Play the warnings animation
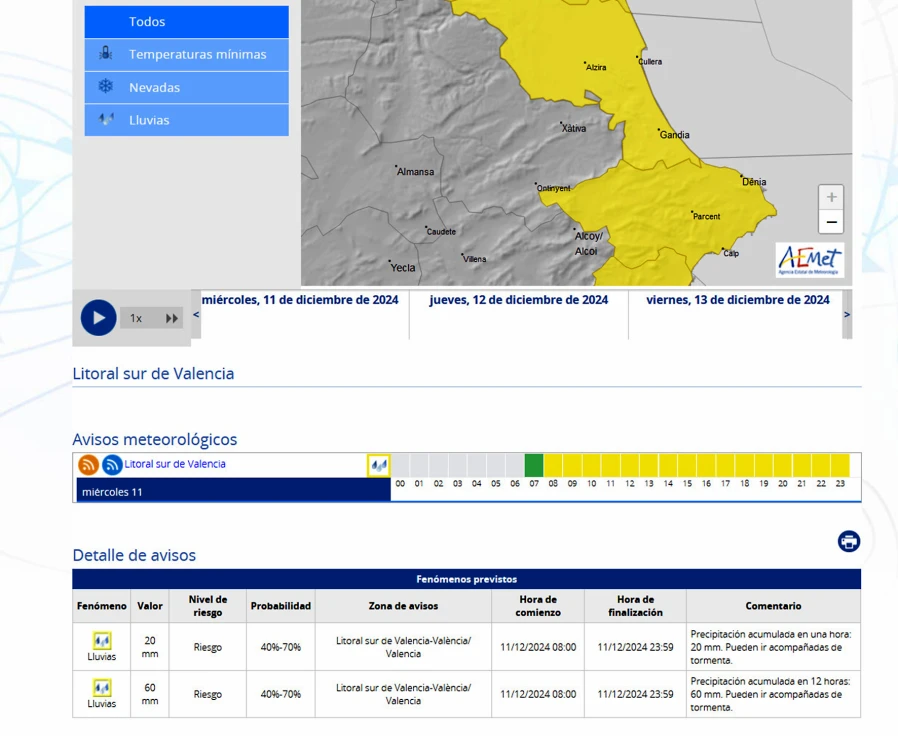 (x=99, y=318)
